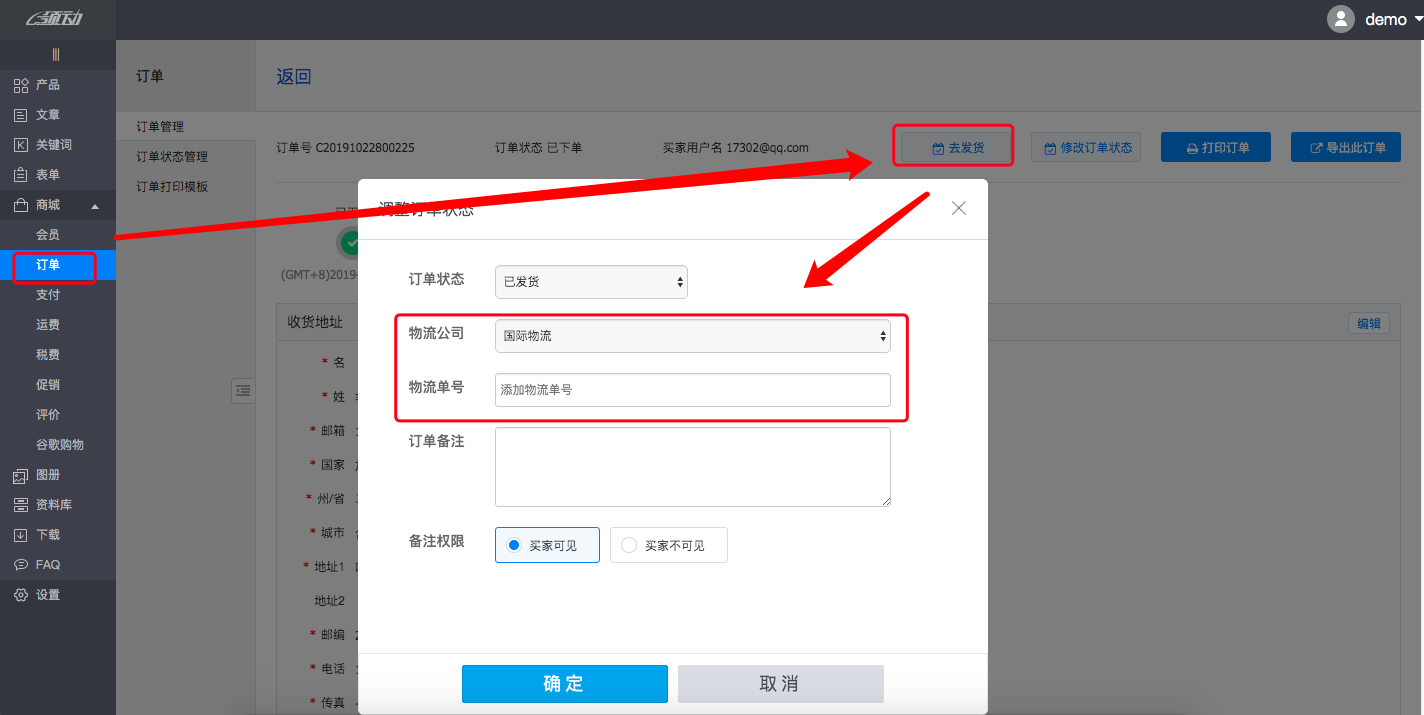Open the 订单状态 dropdown showing 已发货

(590, 281)
